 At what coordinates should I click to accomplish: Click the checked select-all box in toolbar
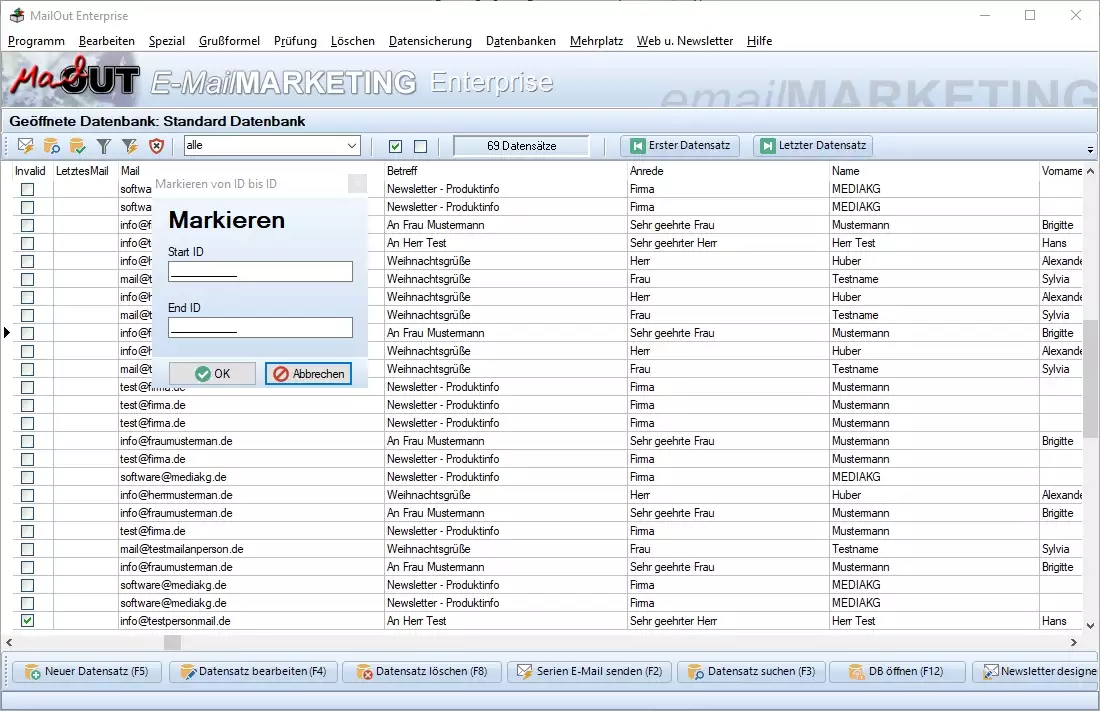(x=396, y=147)
